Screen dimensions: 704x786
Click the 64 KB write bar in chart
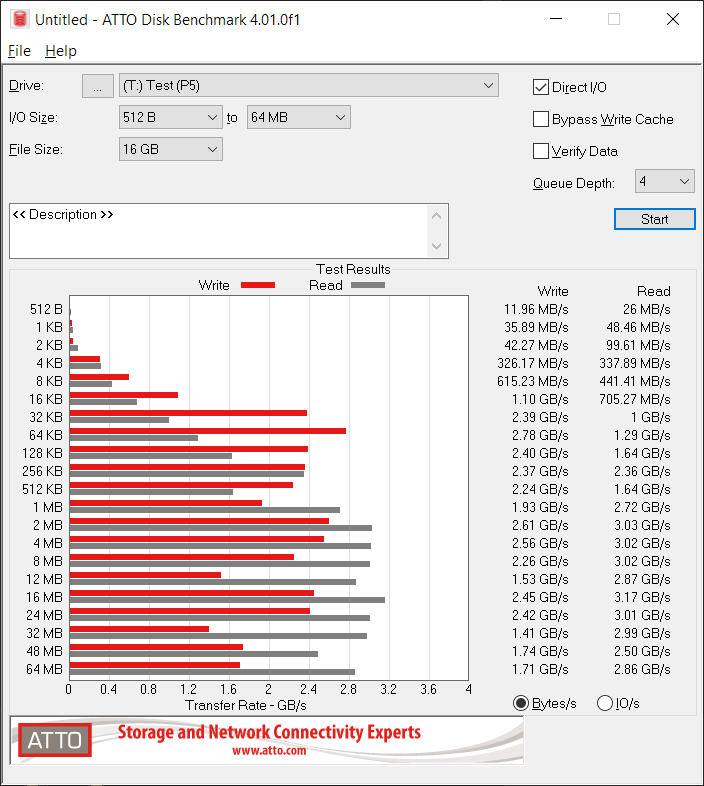[x=208, y=431]
